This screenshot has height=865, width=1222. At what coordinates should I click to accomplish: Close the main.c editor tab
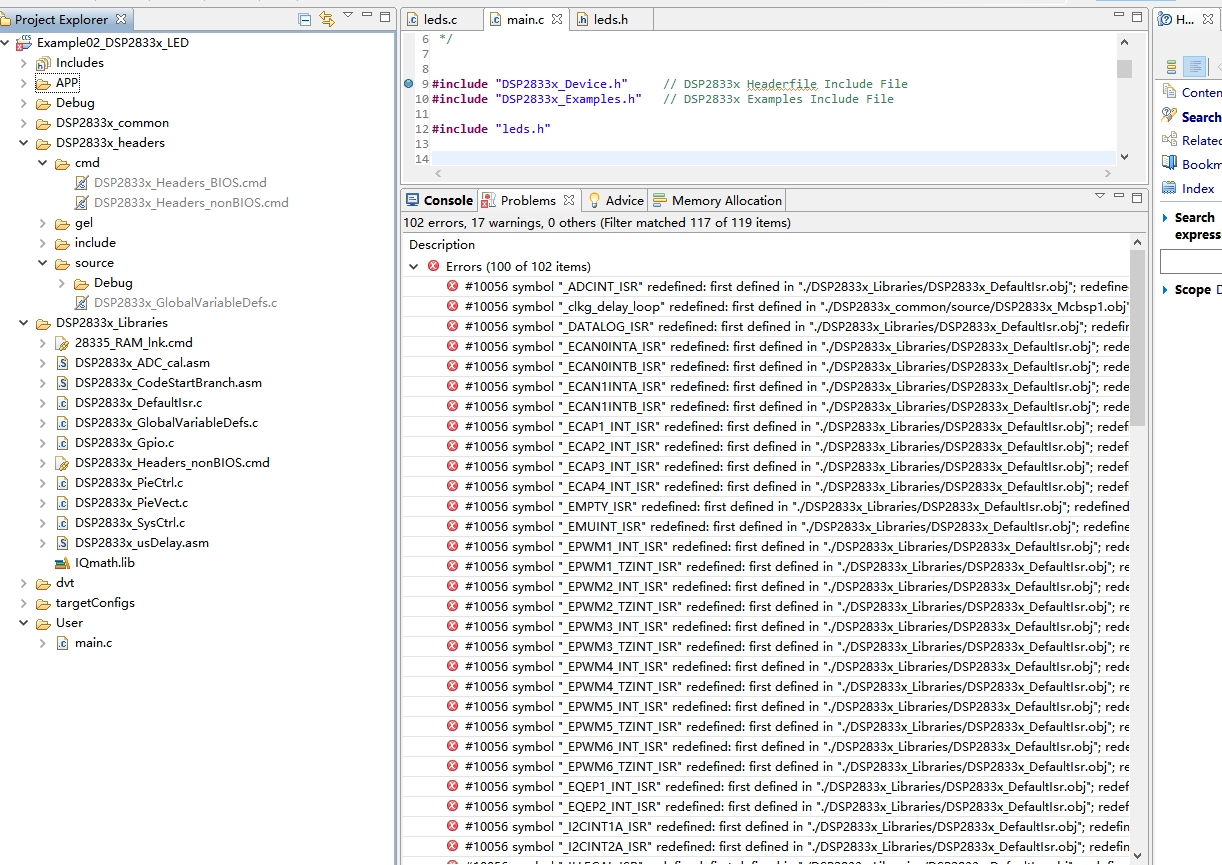(x=557, y=19)
